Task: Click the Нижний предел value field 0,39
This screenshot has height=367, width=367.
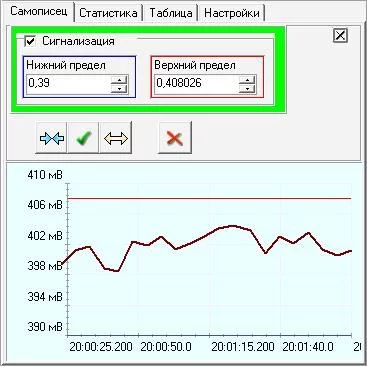Action: pos(68,83)
